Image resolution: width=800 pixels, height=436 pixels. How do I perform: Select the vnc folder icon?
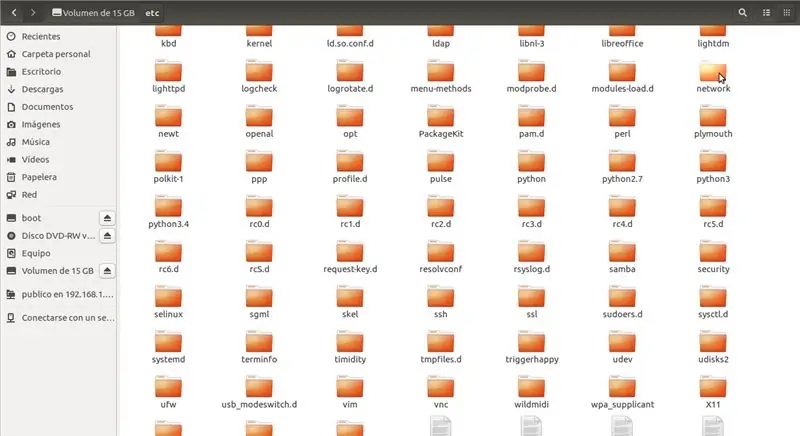point(440,388)
